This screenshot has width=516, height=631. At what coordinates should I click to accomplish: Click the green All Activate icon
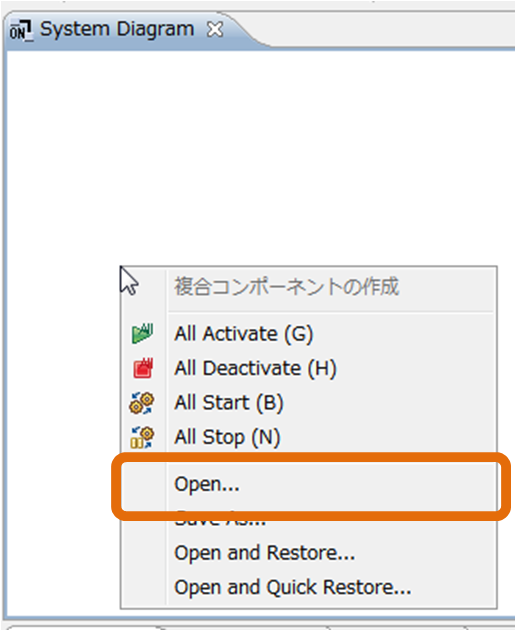[142, 334]
